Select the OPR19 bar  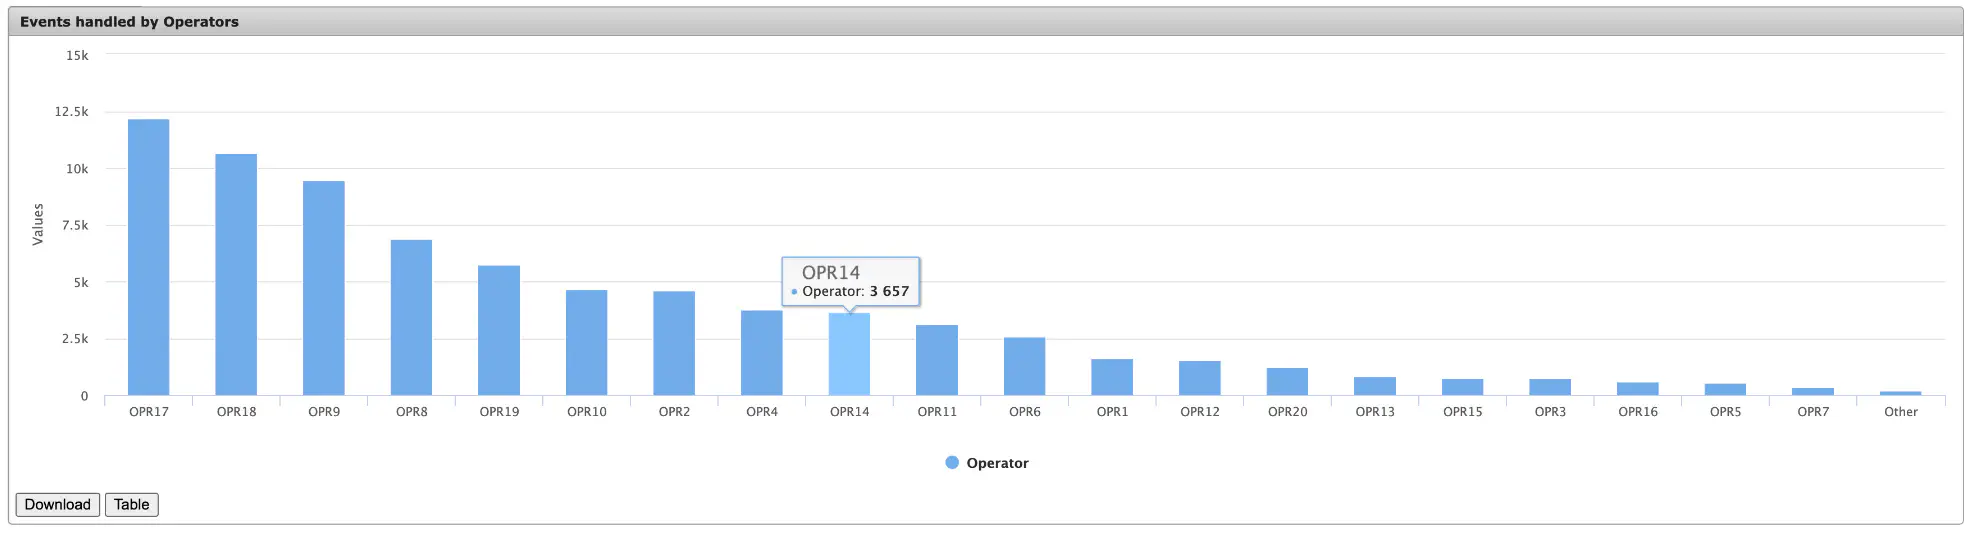click(499, 331)
